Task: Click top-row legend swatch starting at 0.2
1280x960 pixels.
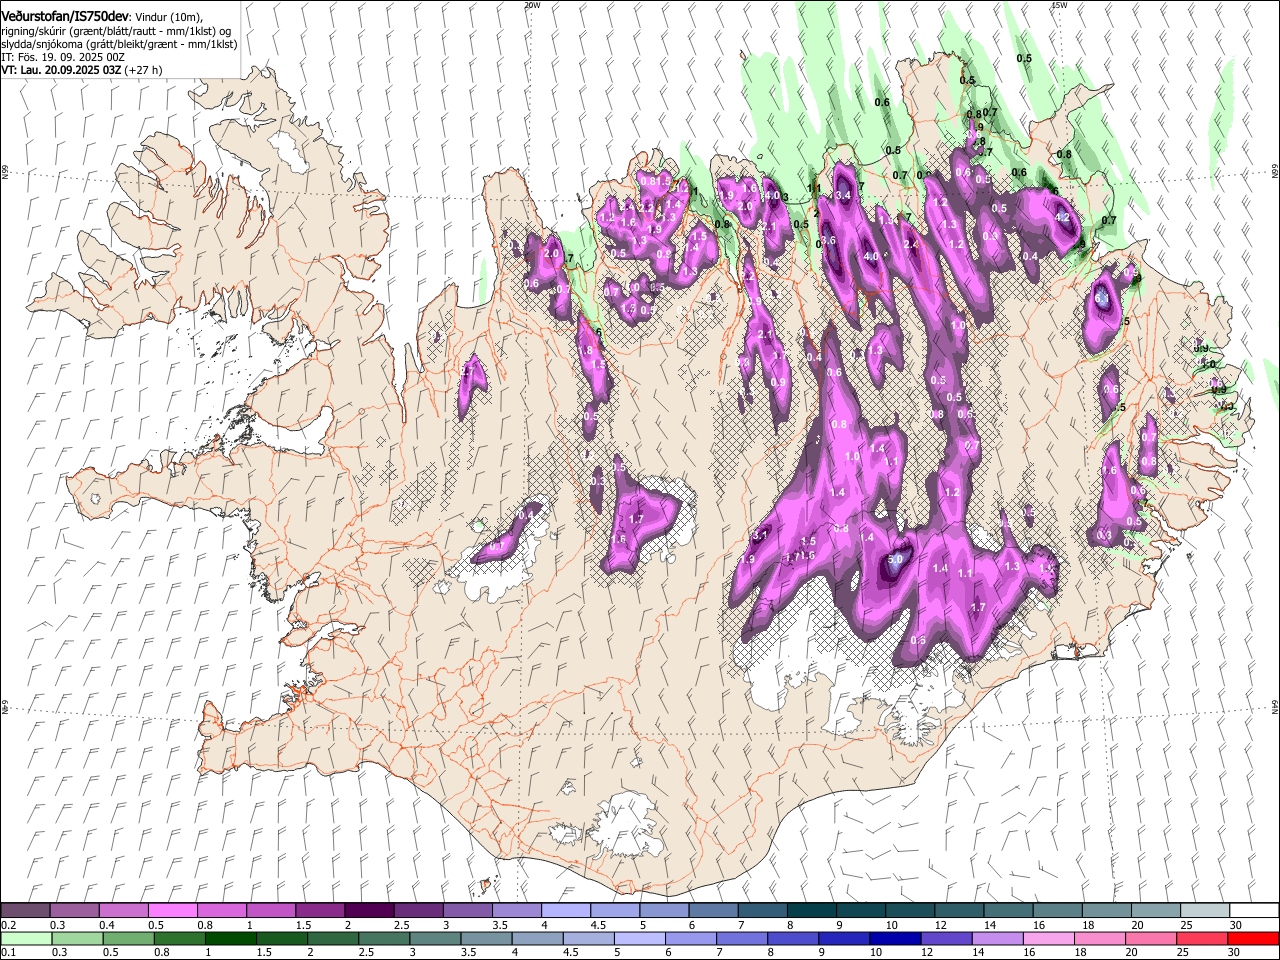Action: [x=25, y=910]
